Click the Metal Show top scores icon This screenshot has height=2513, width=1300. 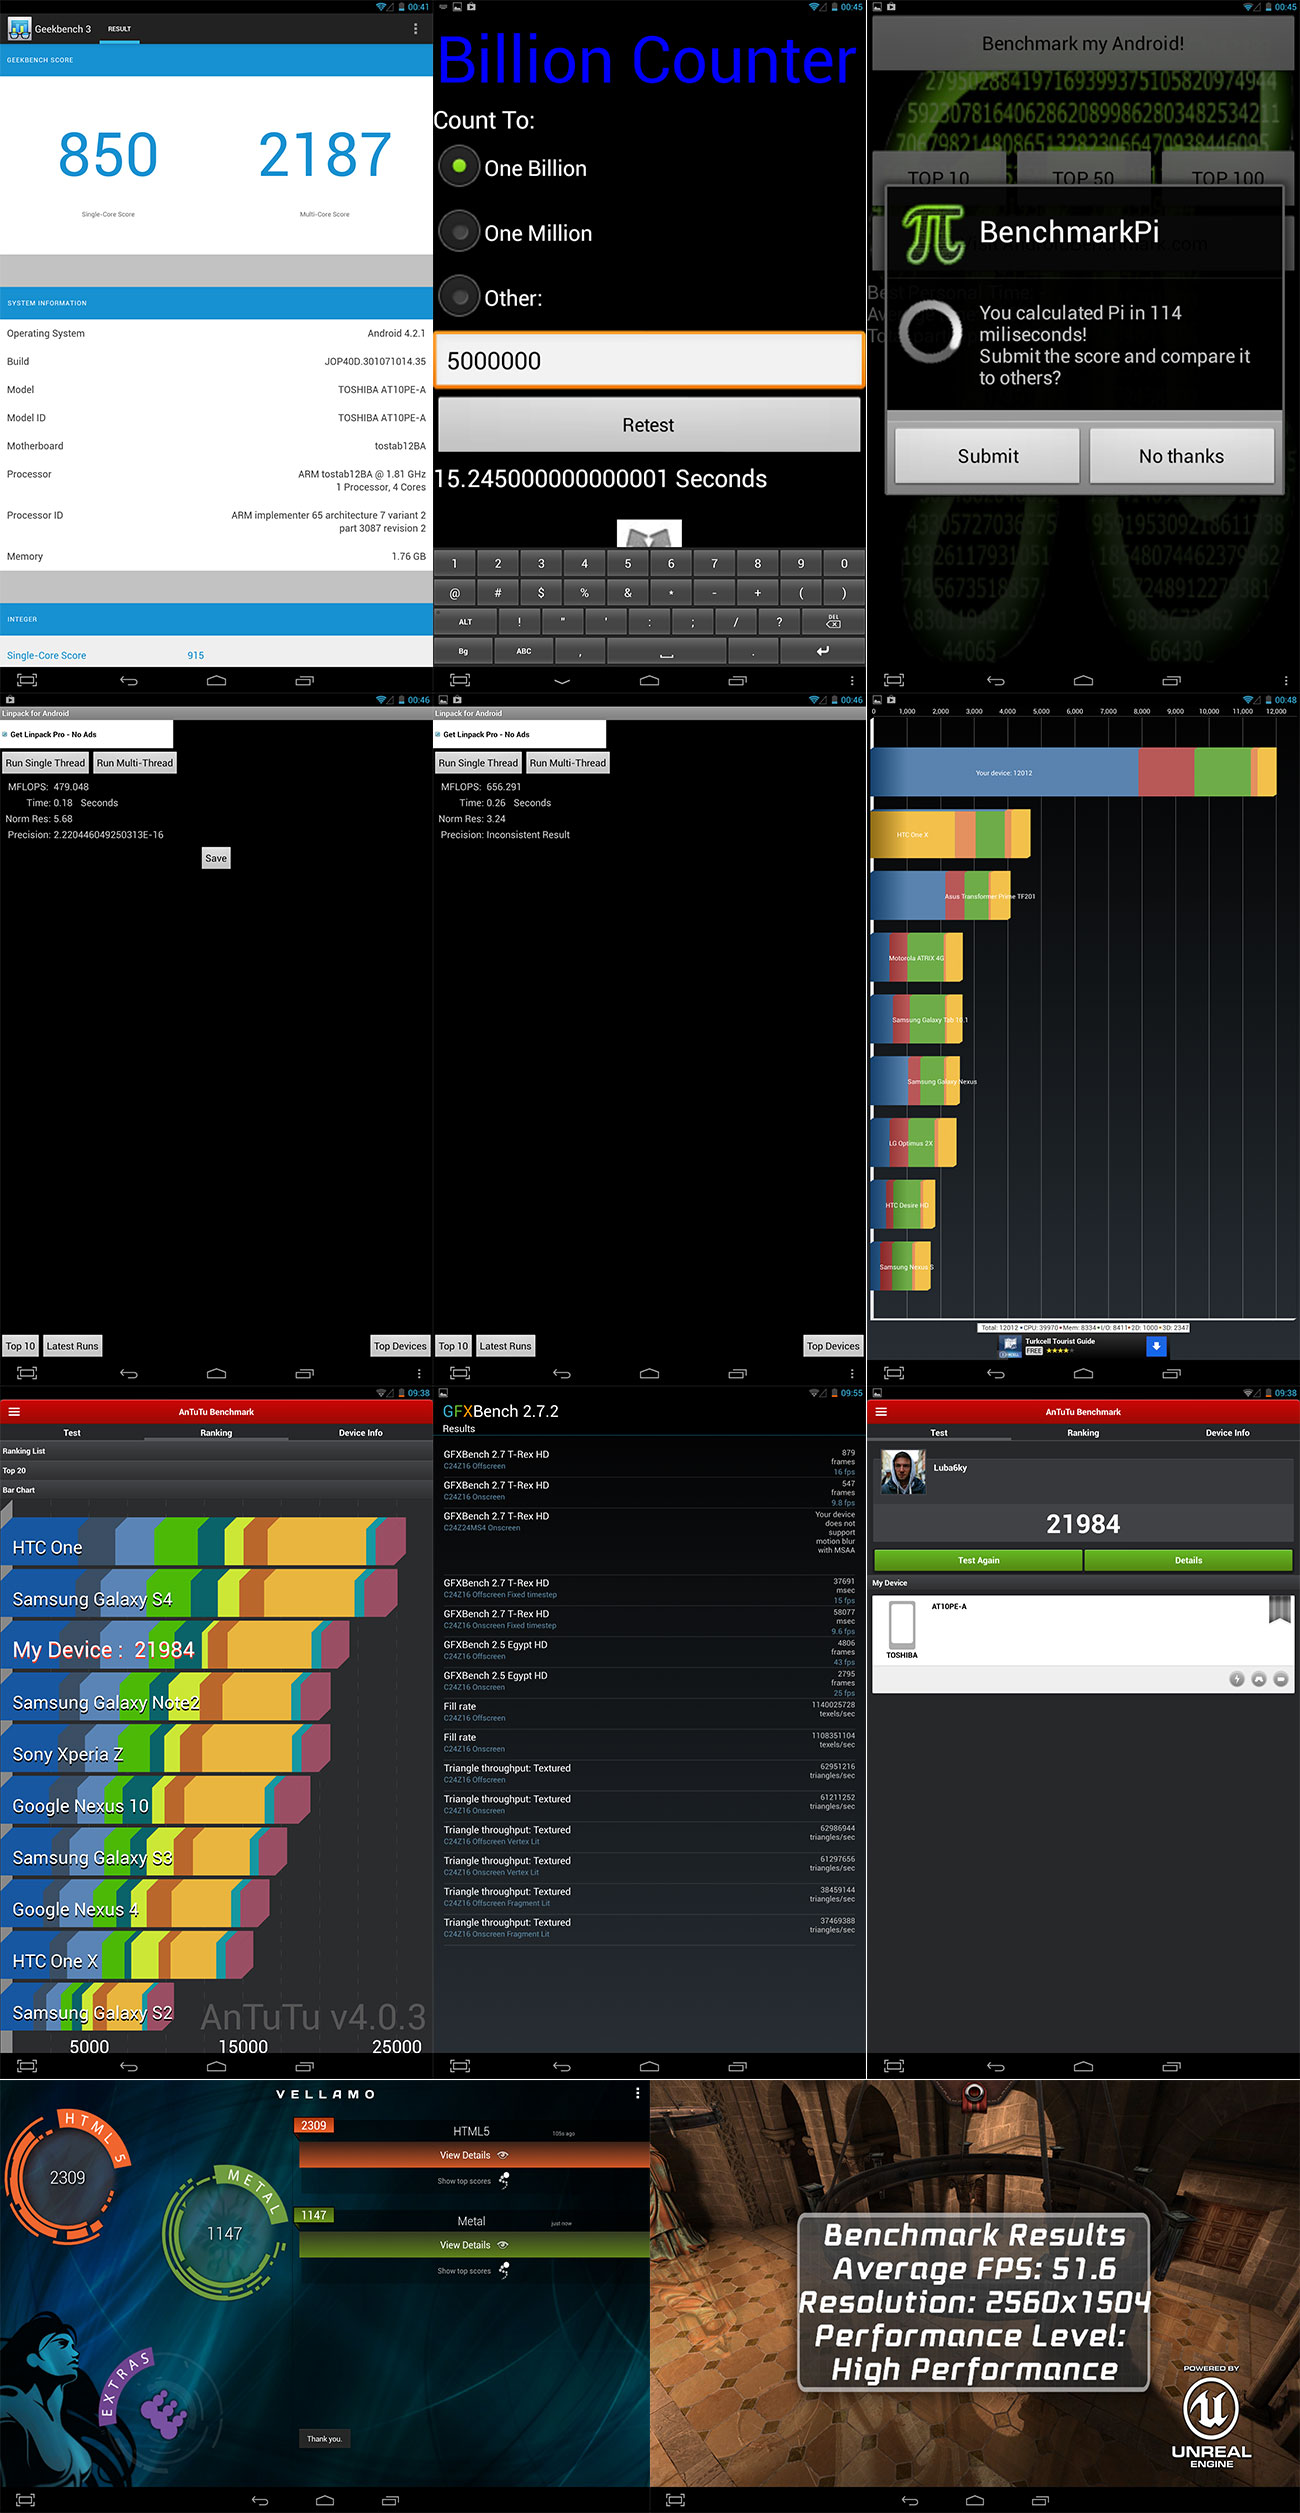pos(504,2270)
